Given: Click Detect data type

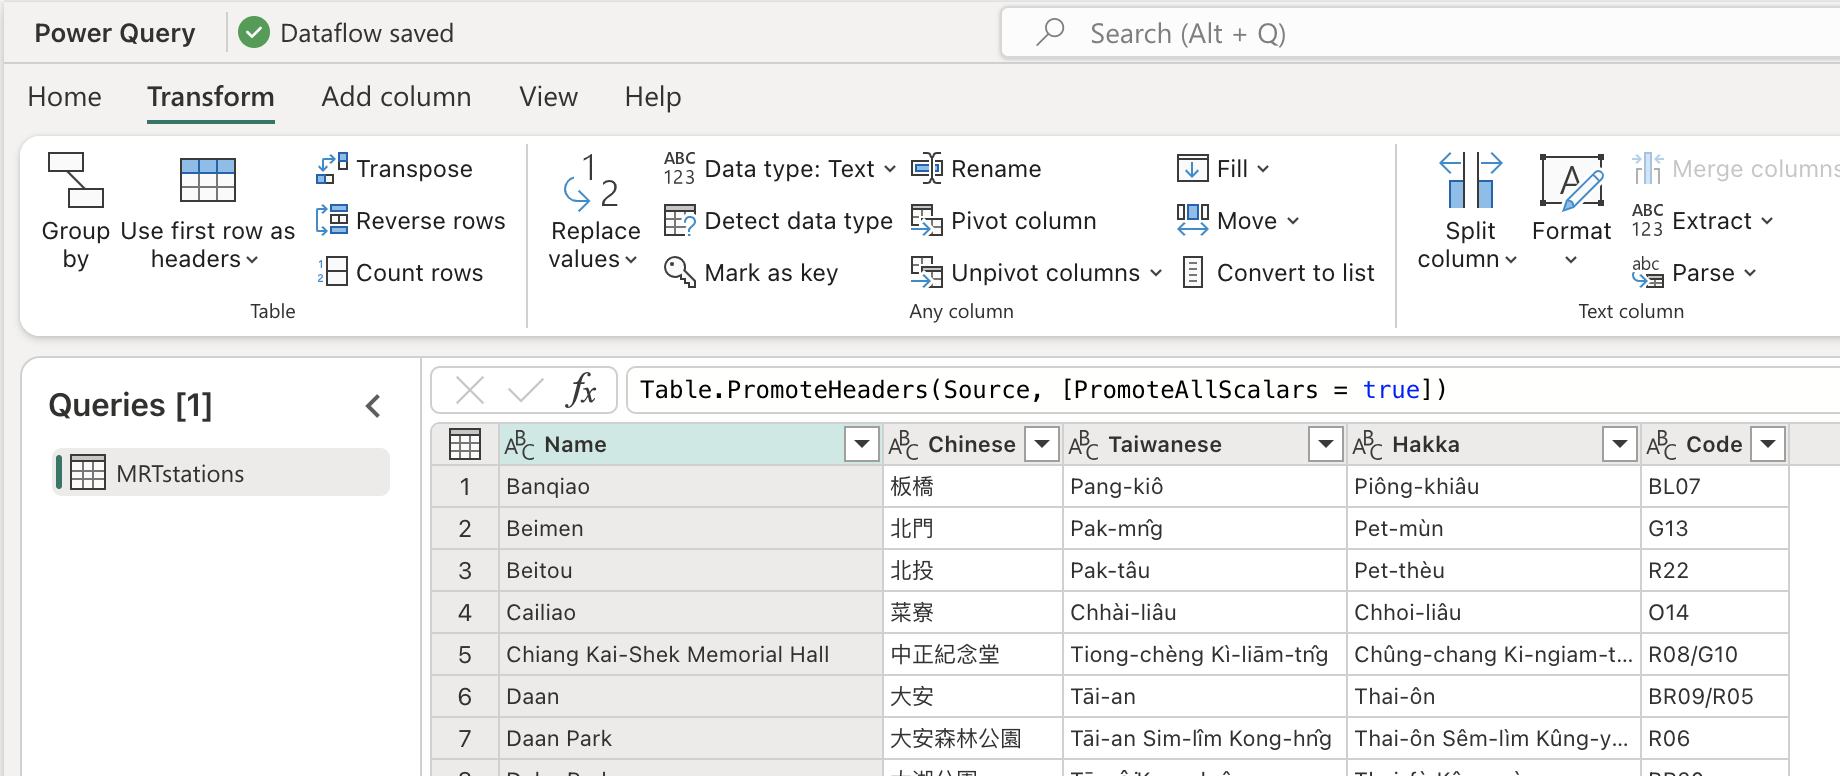Looking at the screenshot, I should pos(778,220).
